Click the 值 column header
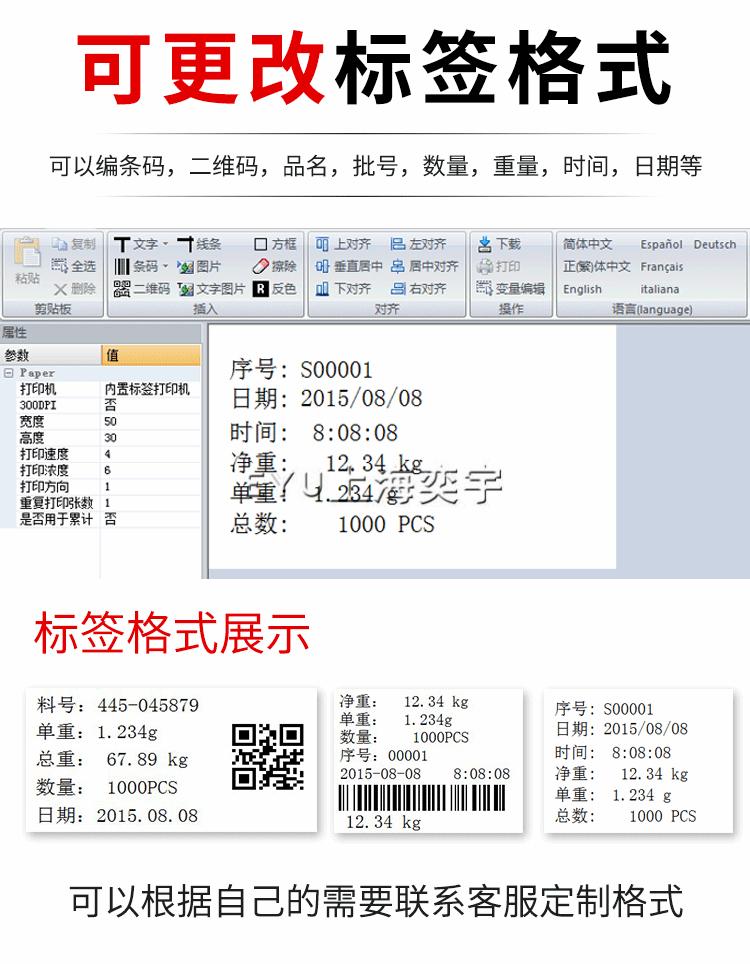Image resolution: width=750 pixels, height=964 pixels. (150, 356)
